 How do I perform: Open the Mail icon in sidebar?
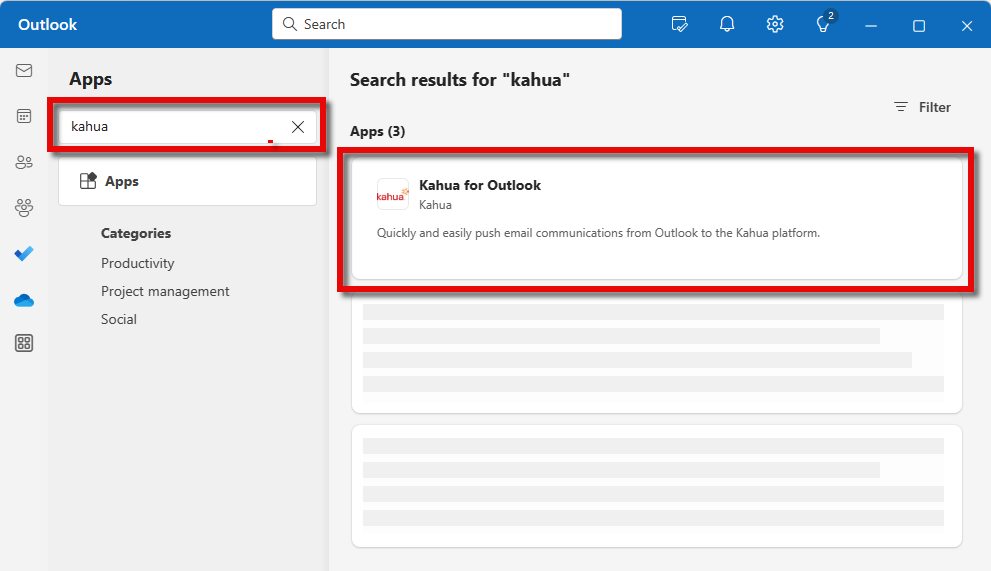24,71
